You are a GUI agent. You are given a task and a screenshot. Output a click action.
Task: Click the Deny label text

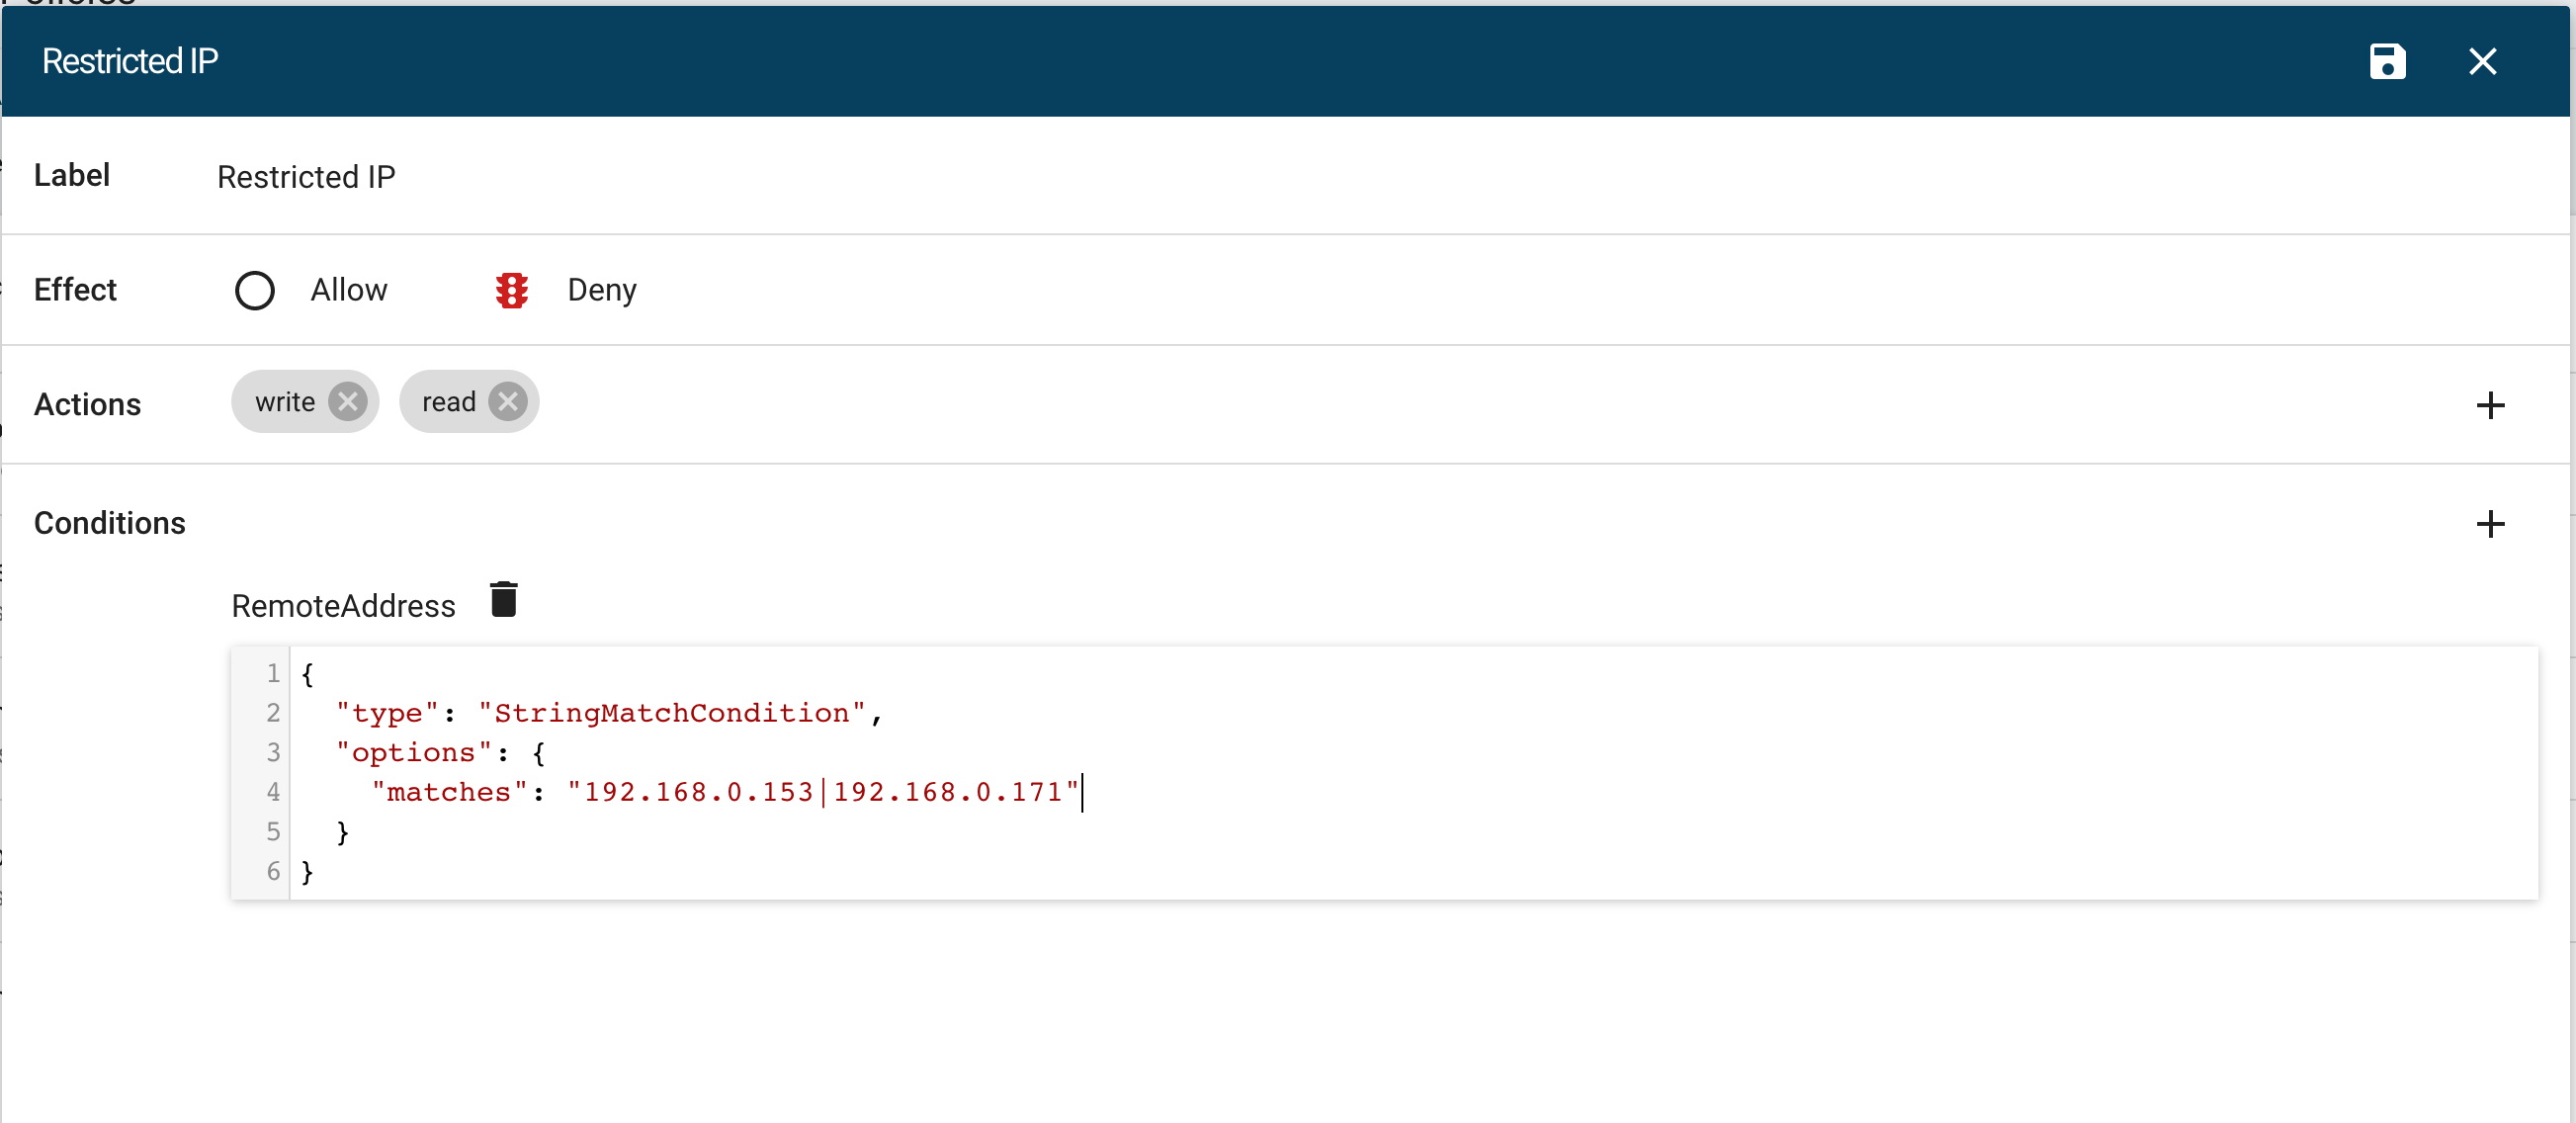[602, 290]
